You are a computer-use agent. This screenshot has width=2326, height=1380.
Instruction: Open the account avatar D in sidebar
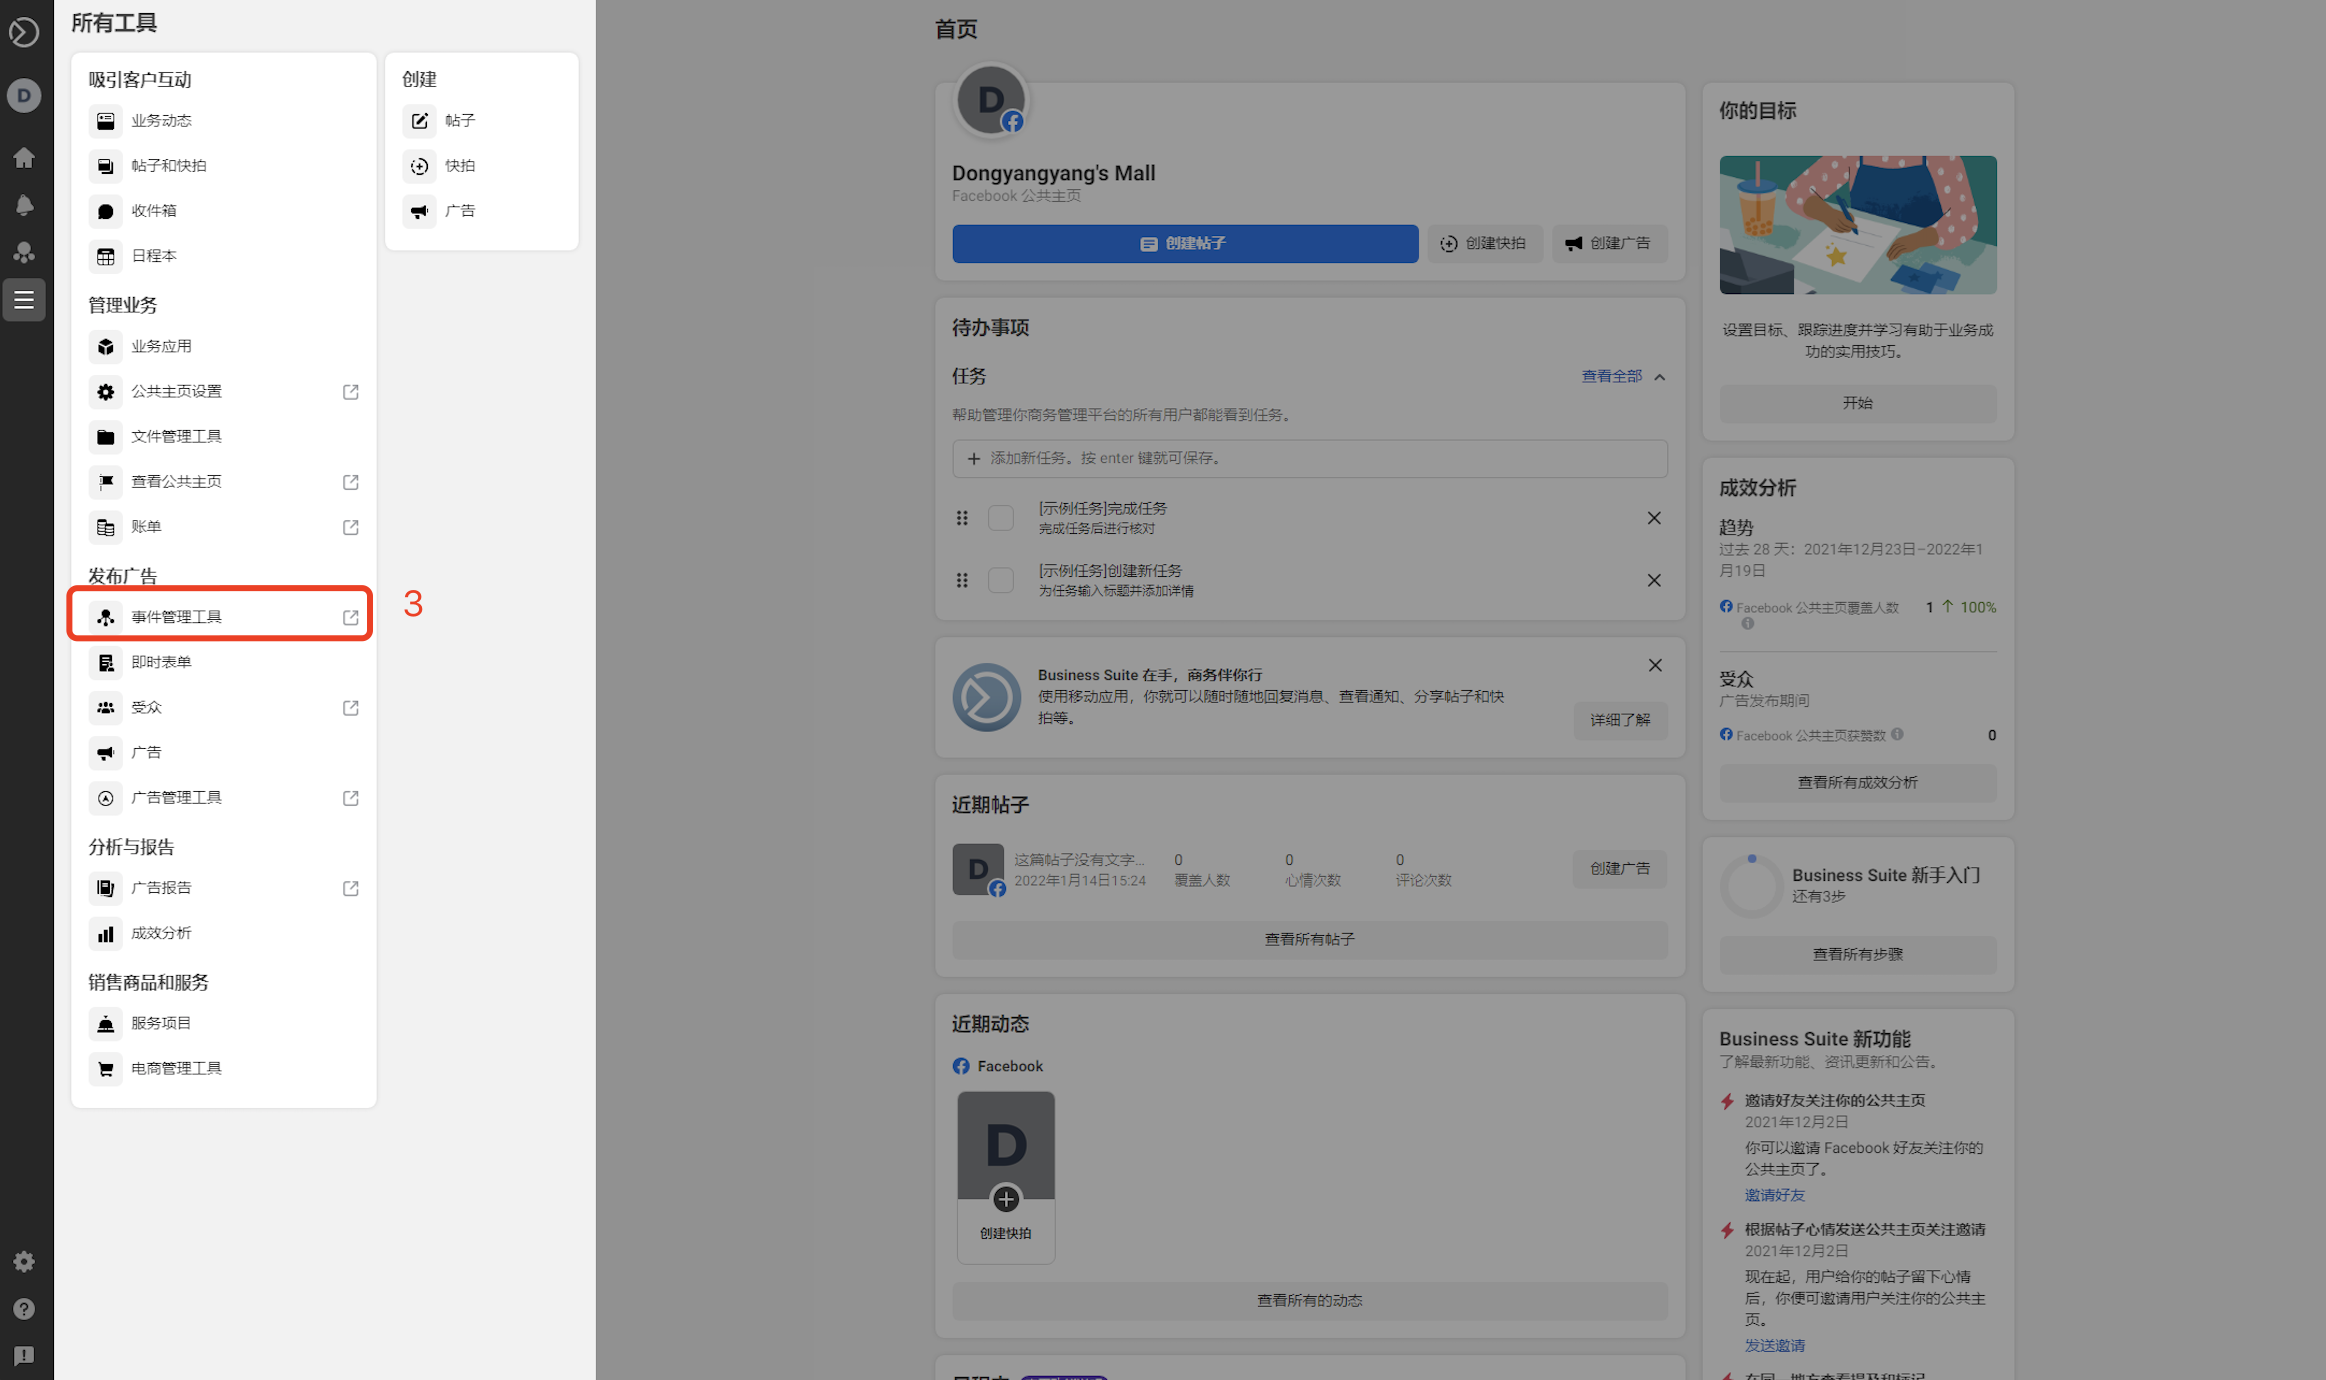pyautogui.click(x=24, y=96)
